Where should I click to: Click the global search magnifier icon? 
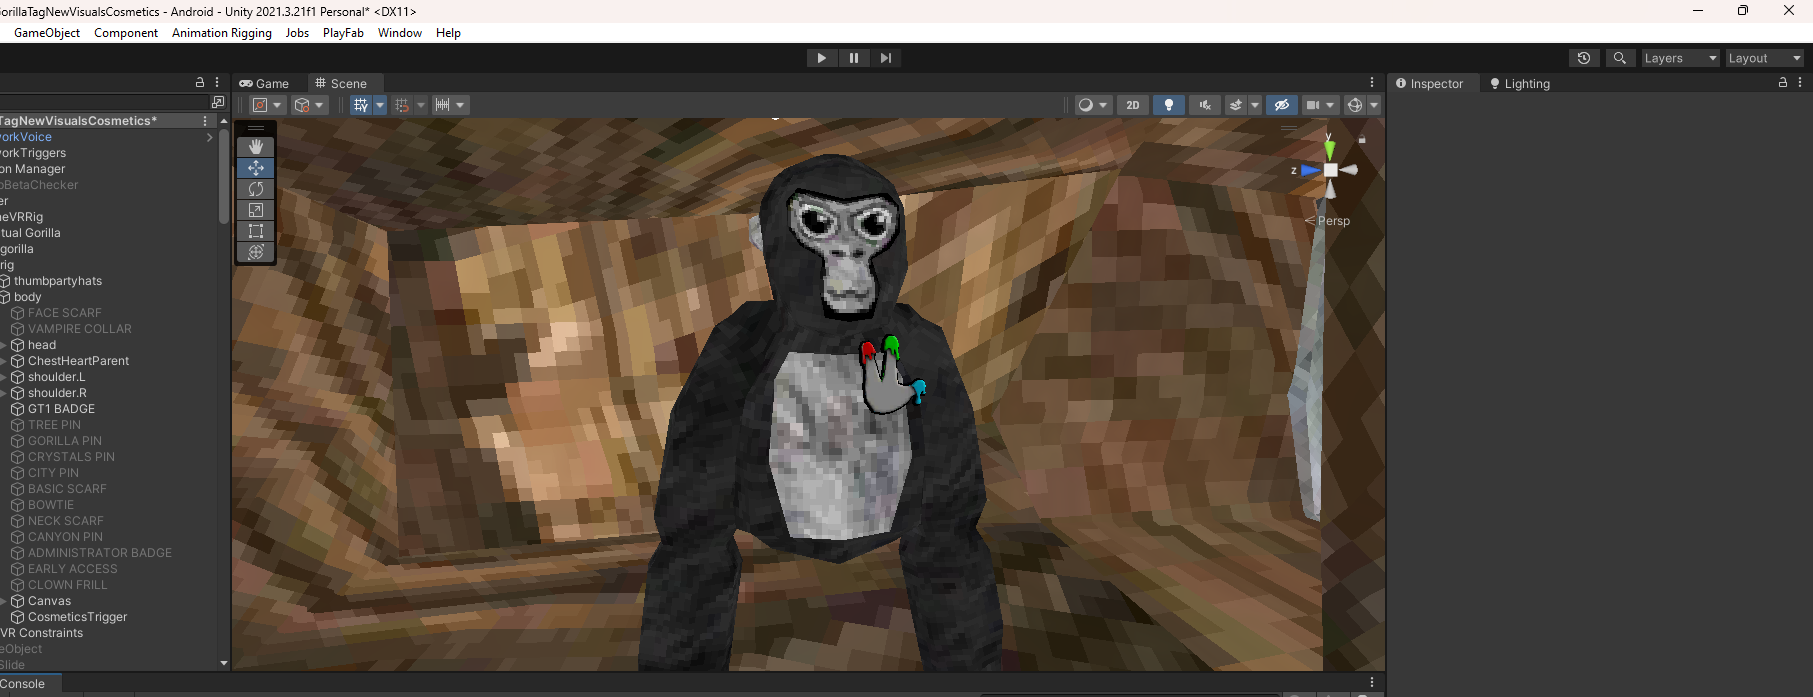[1620, 58]
